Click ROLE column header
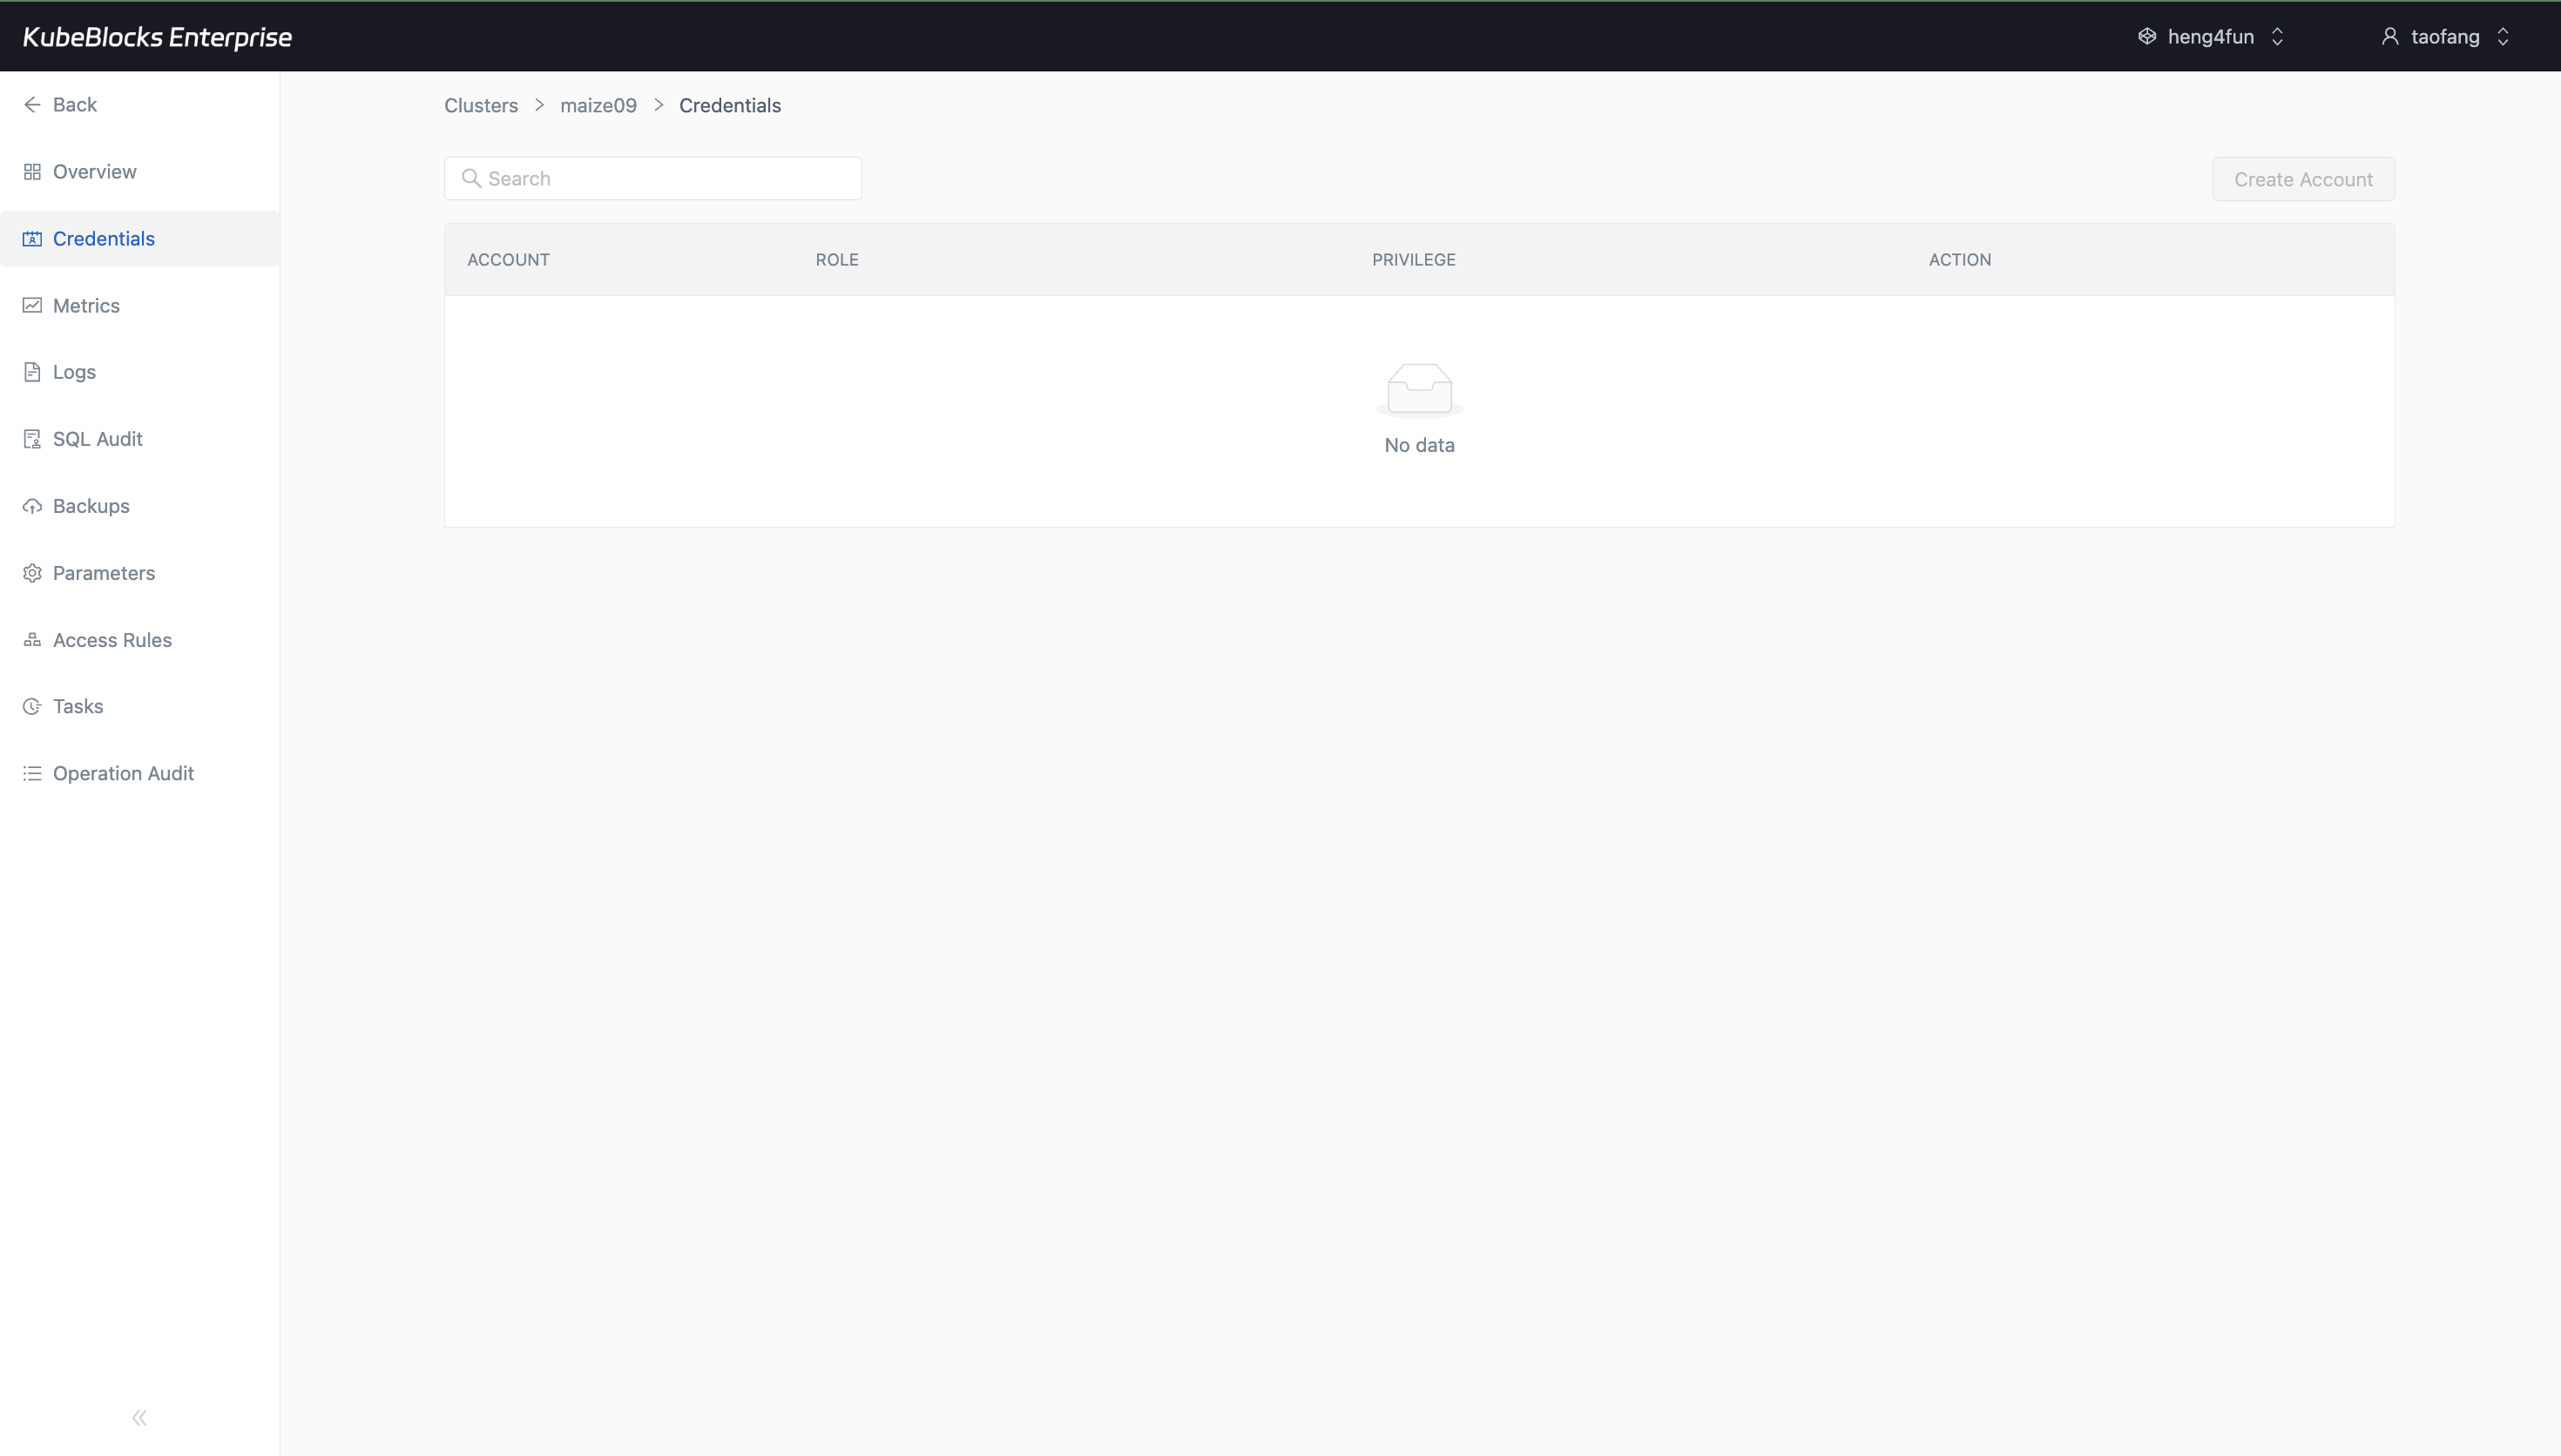 tap(837, 260)
